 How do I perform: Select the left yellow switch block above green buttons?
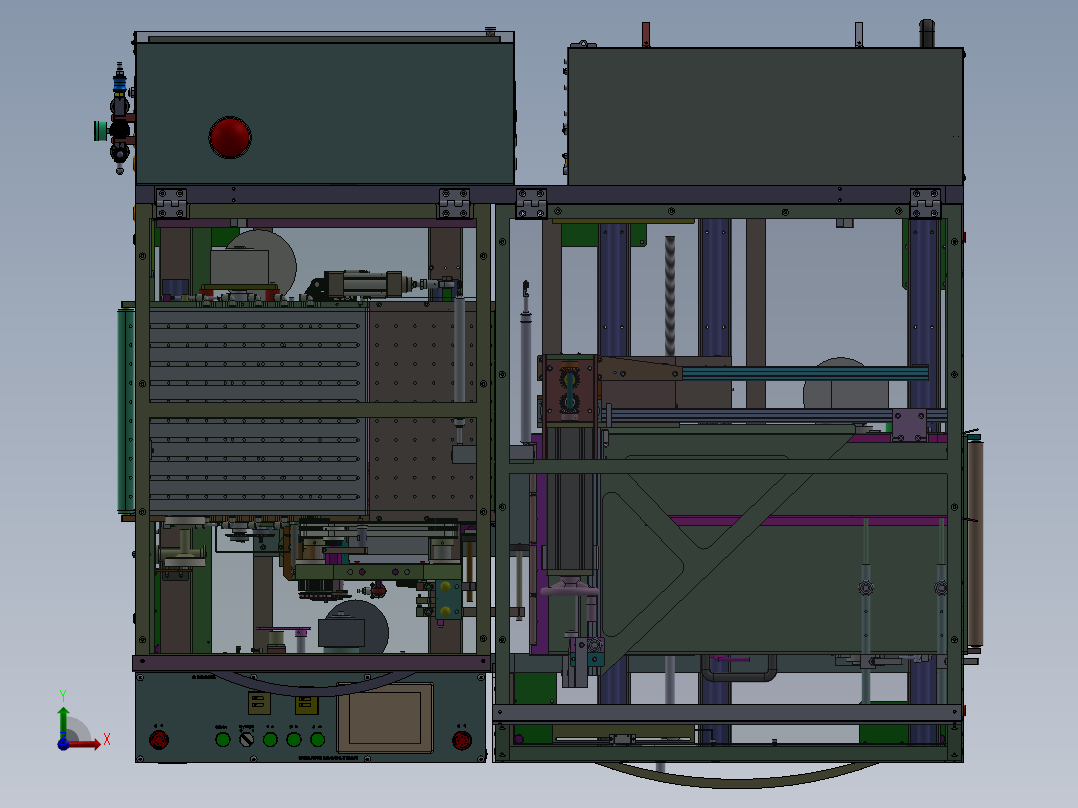coord(258,703)
